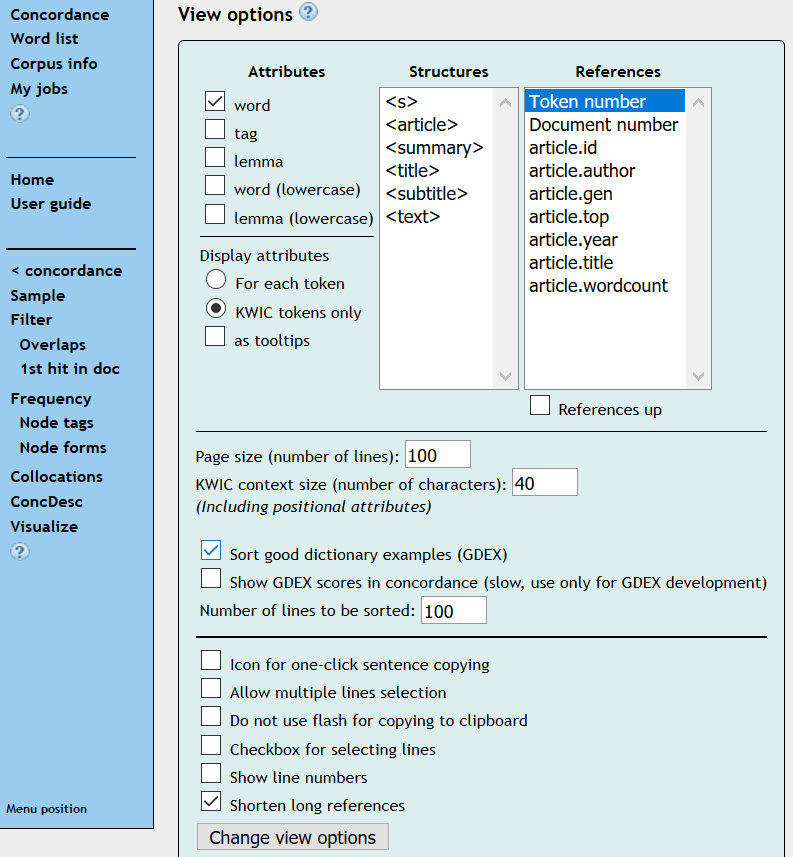Image resolution: width=793 pixels, height=857 pixels.
Task: Open Collocations in sidebar
Action: pos(56,477)
